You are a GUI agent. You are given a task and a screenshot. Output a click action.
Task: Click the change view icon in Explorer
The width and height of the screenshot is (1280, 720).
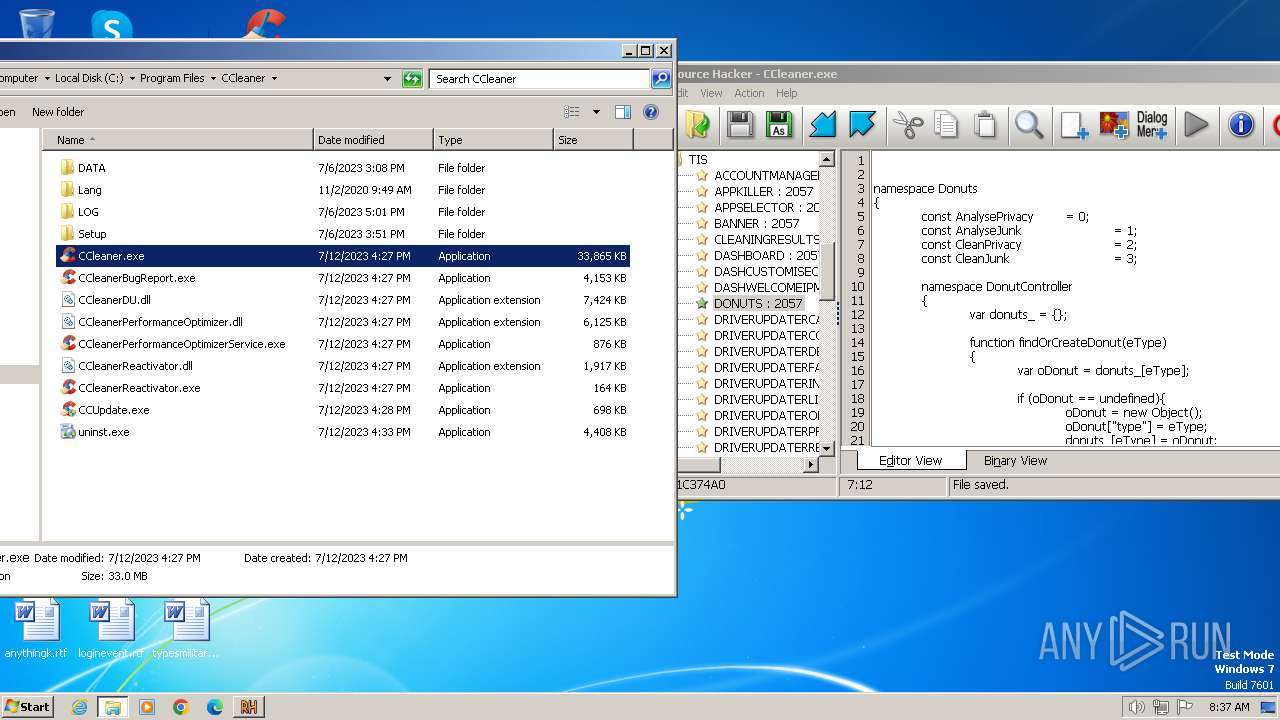tap(572, 112)
